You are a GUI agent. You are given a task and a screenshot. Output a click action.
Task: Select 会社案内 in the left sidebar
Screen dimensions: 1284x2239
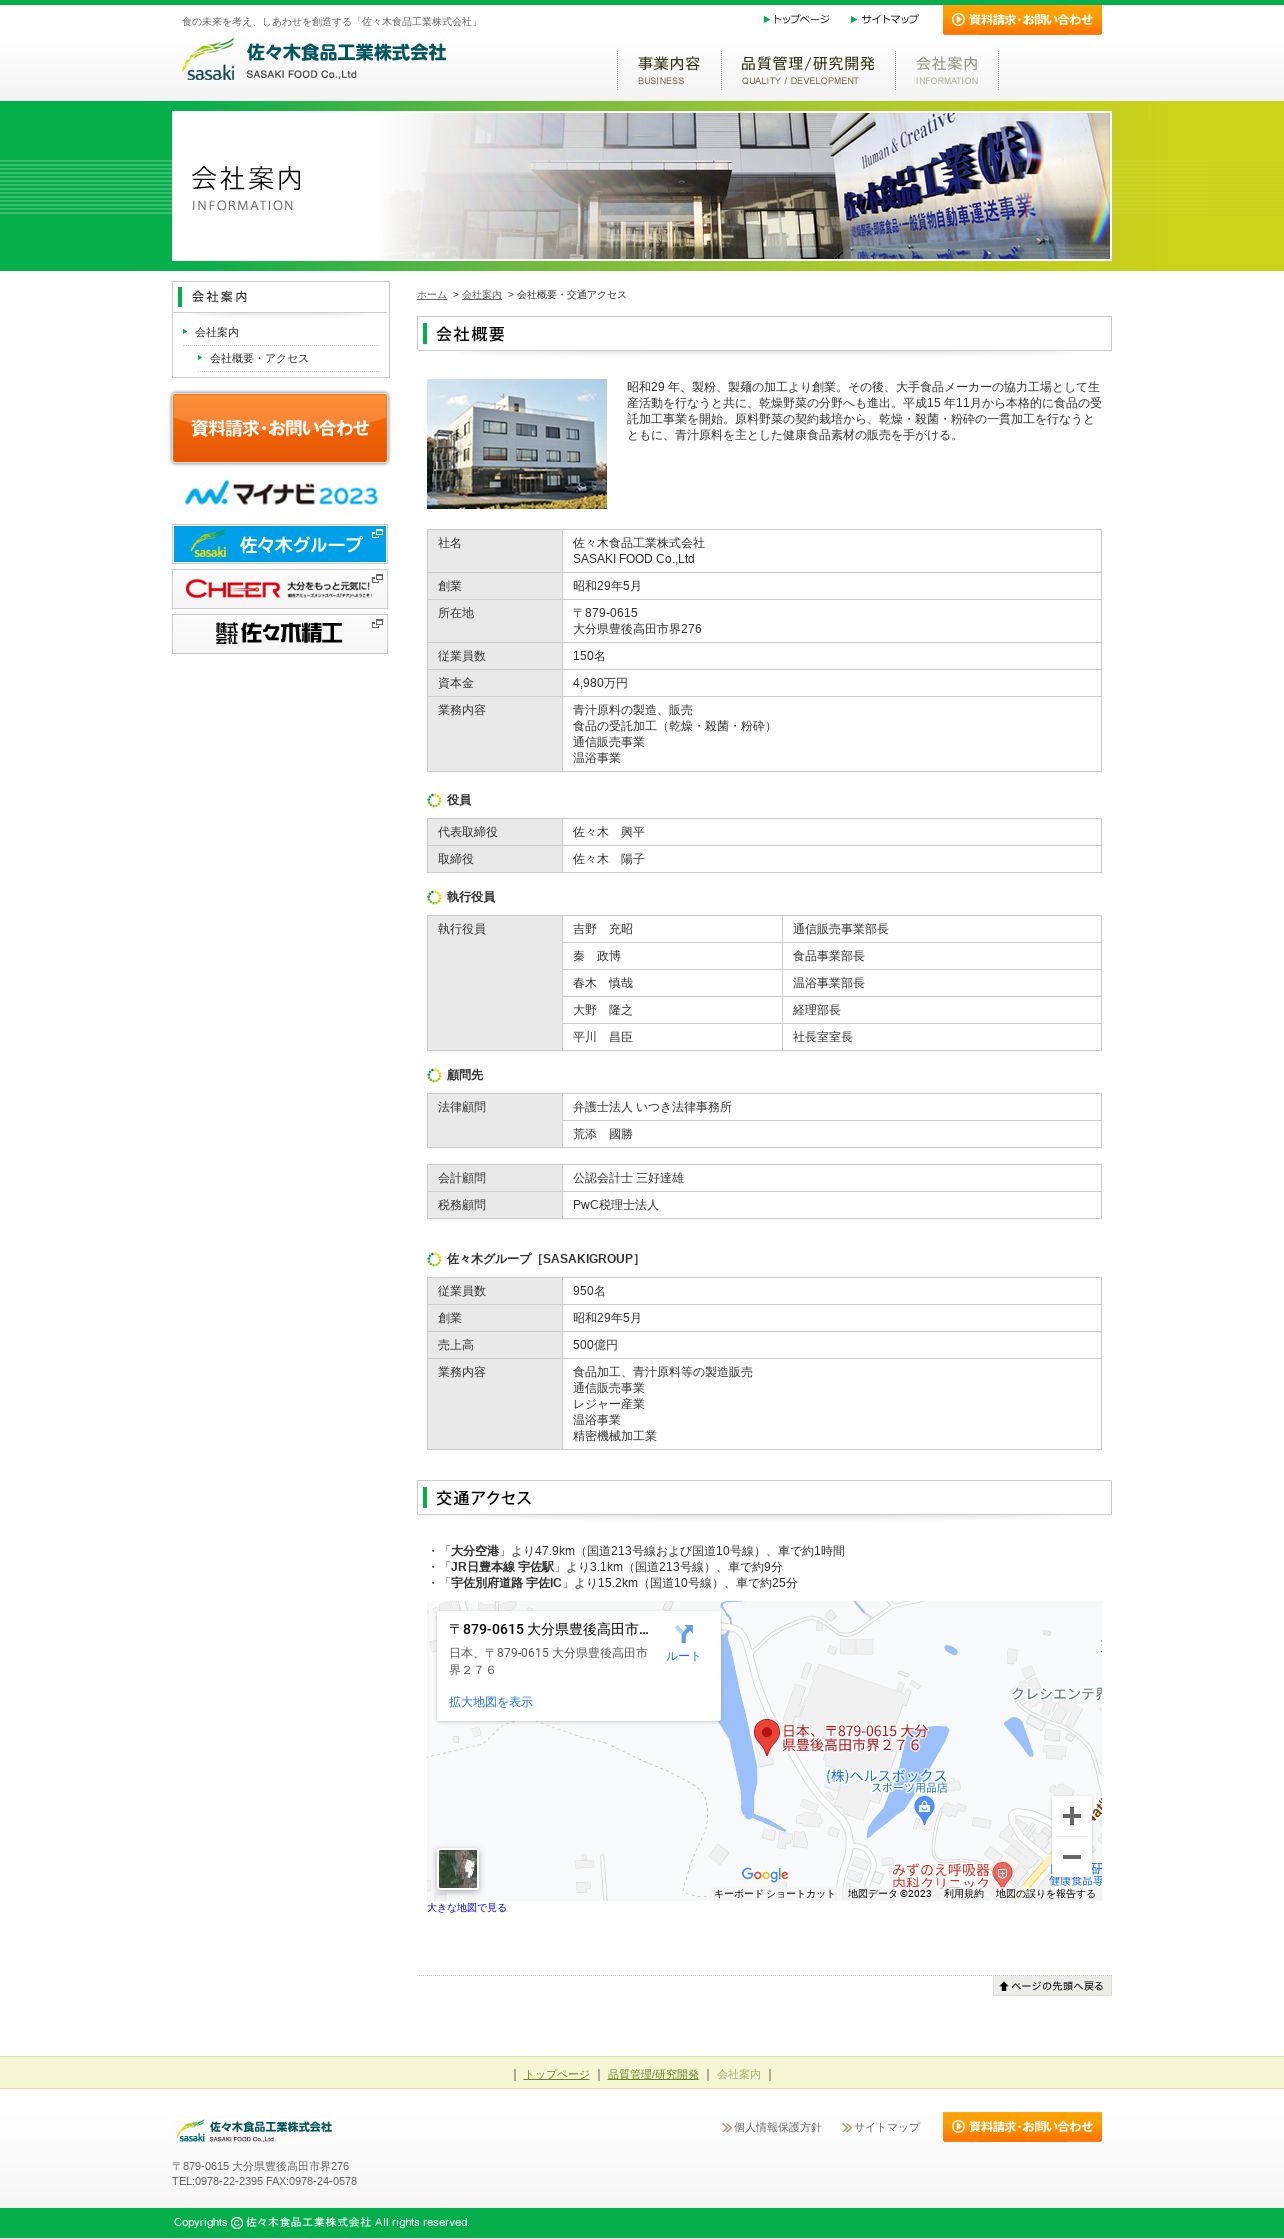coord(217,332)
